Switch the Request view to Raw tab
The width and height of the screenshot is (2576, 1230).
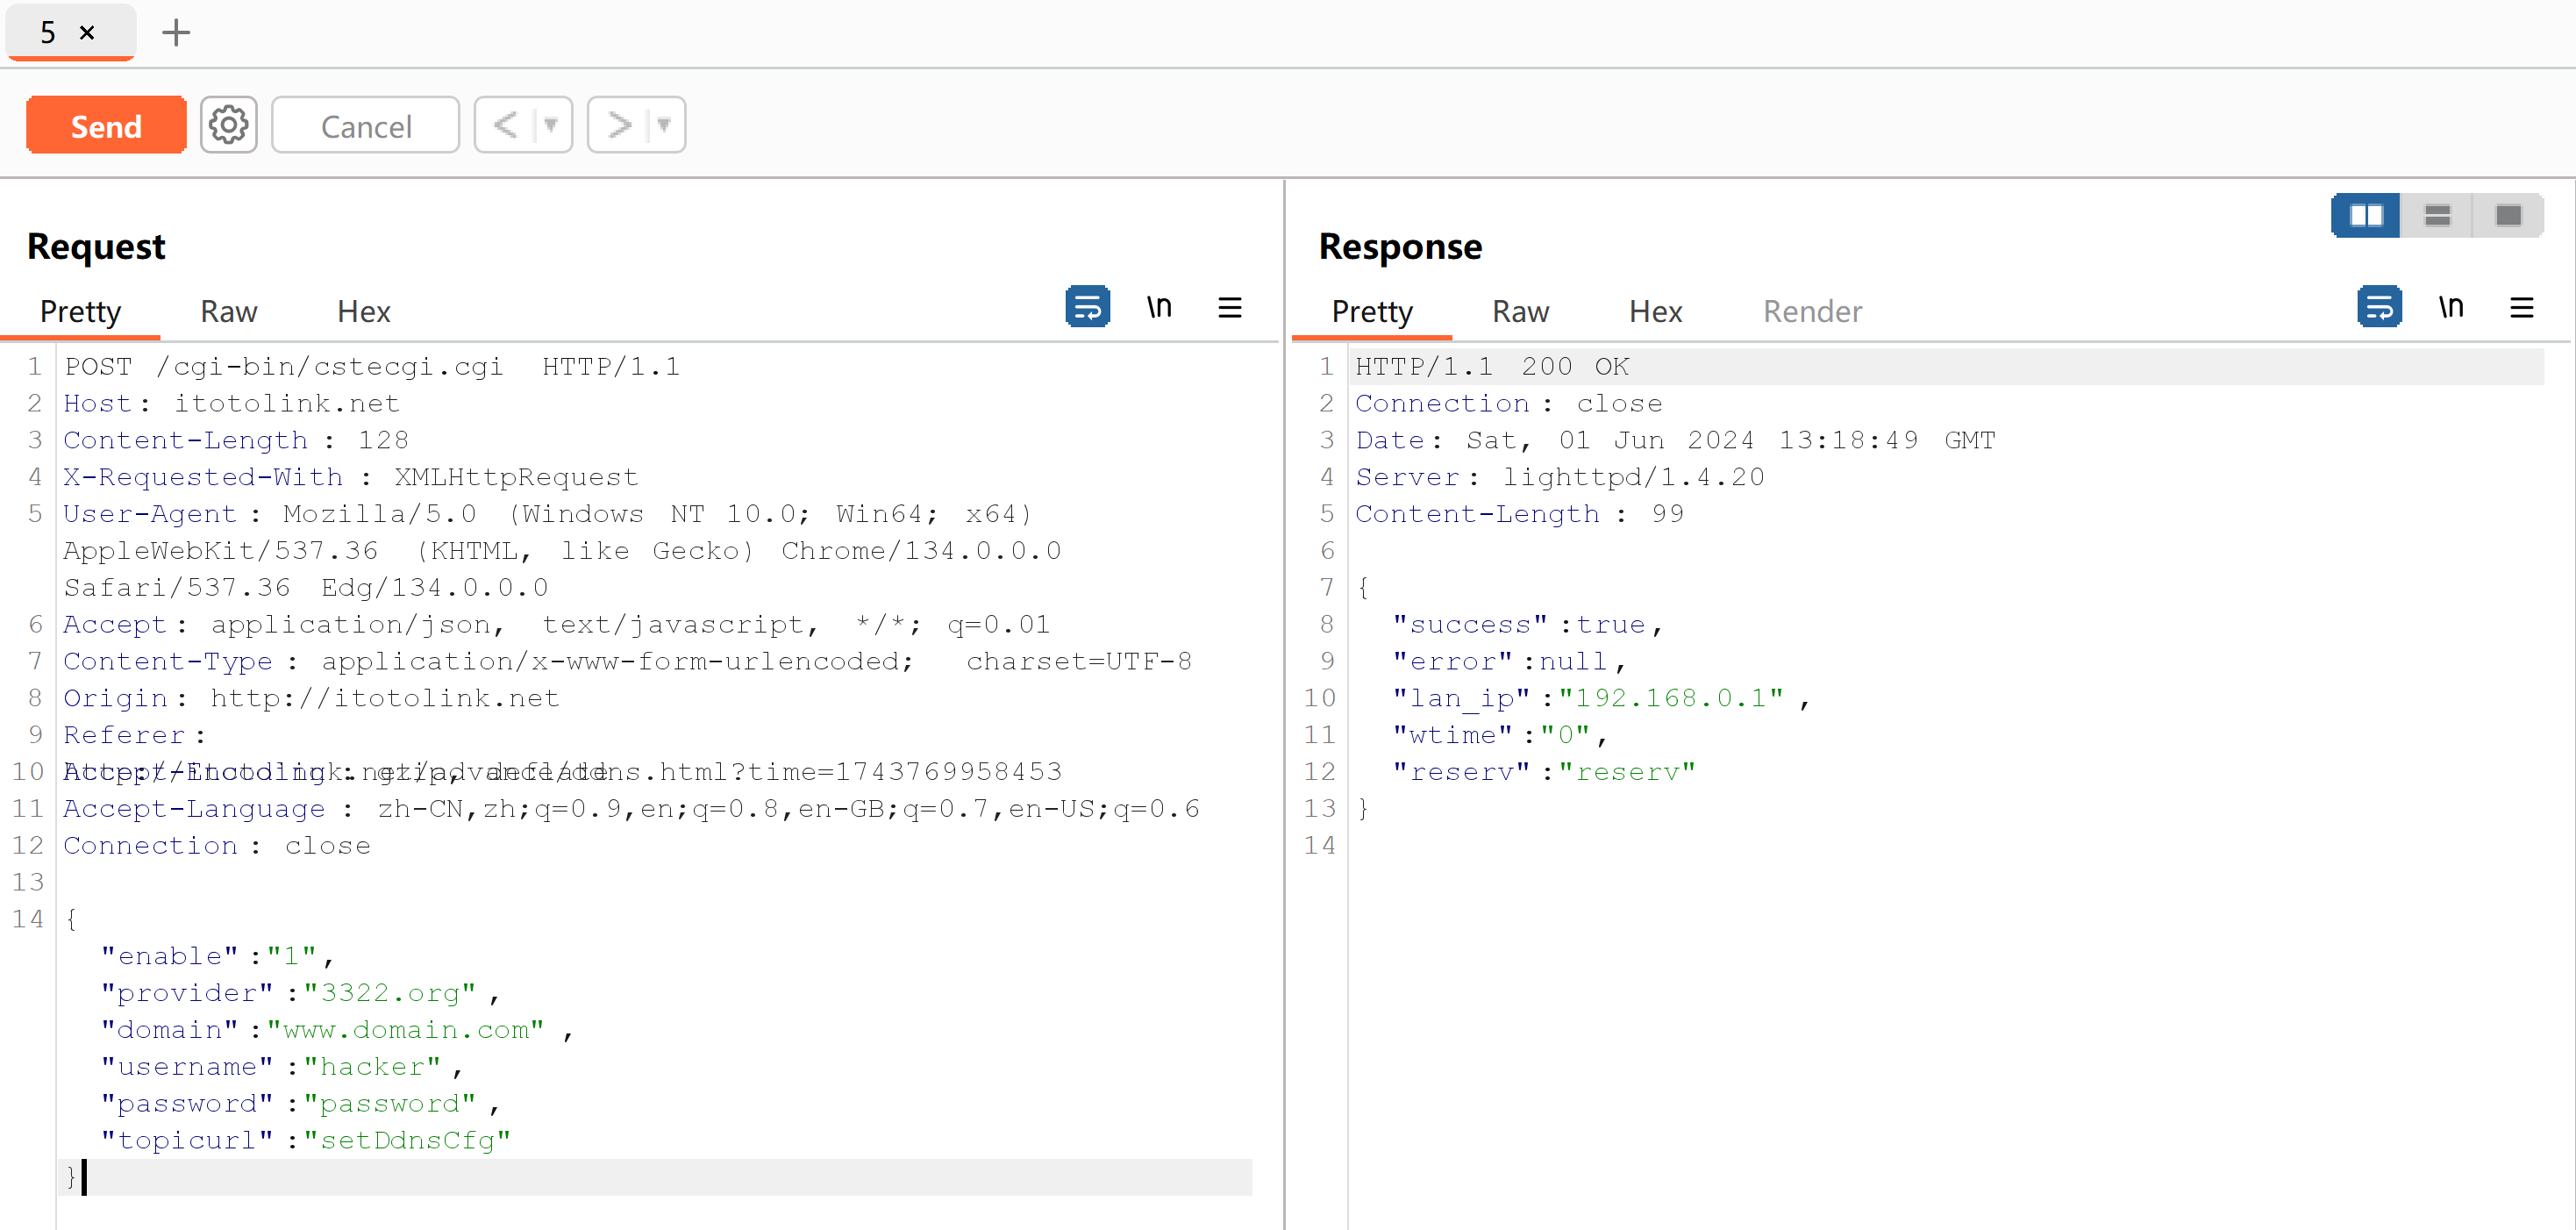pyautogui.click(x=228, y=311)
